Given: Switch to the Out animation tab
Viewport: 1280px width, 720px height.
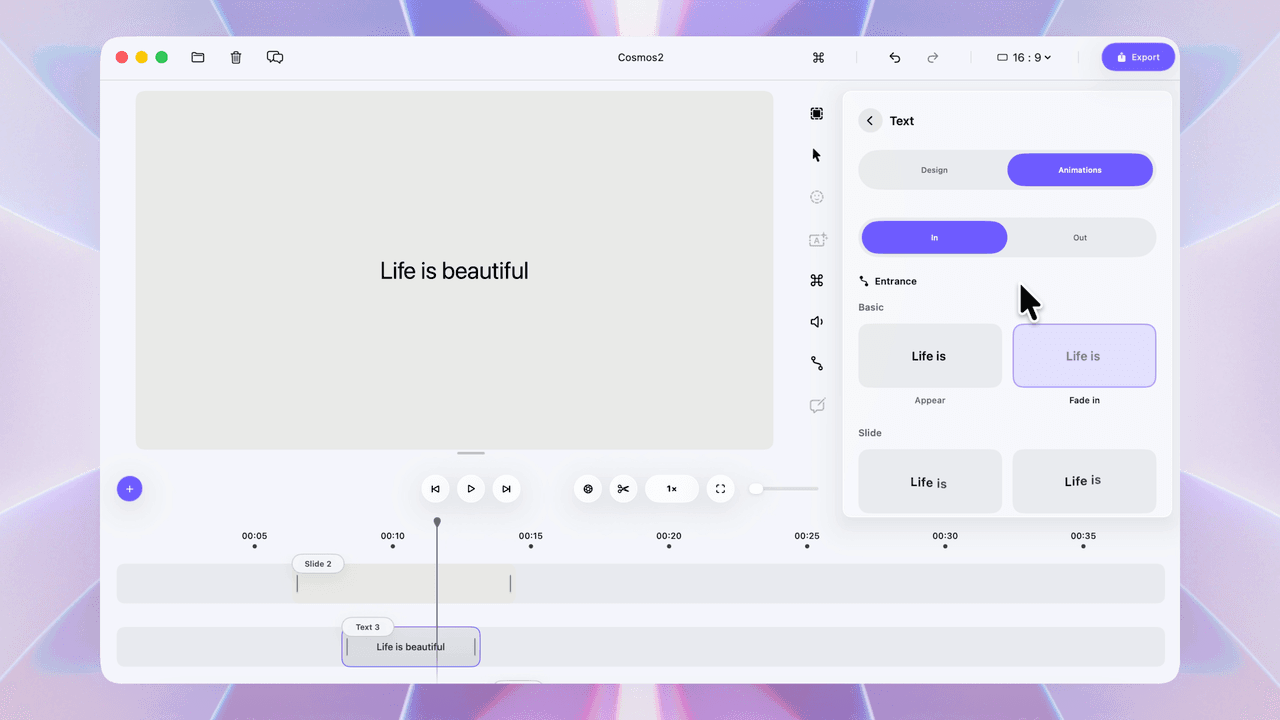Looking at the screenshot, I should point(1080,237).
